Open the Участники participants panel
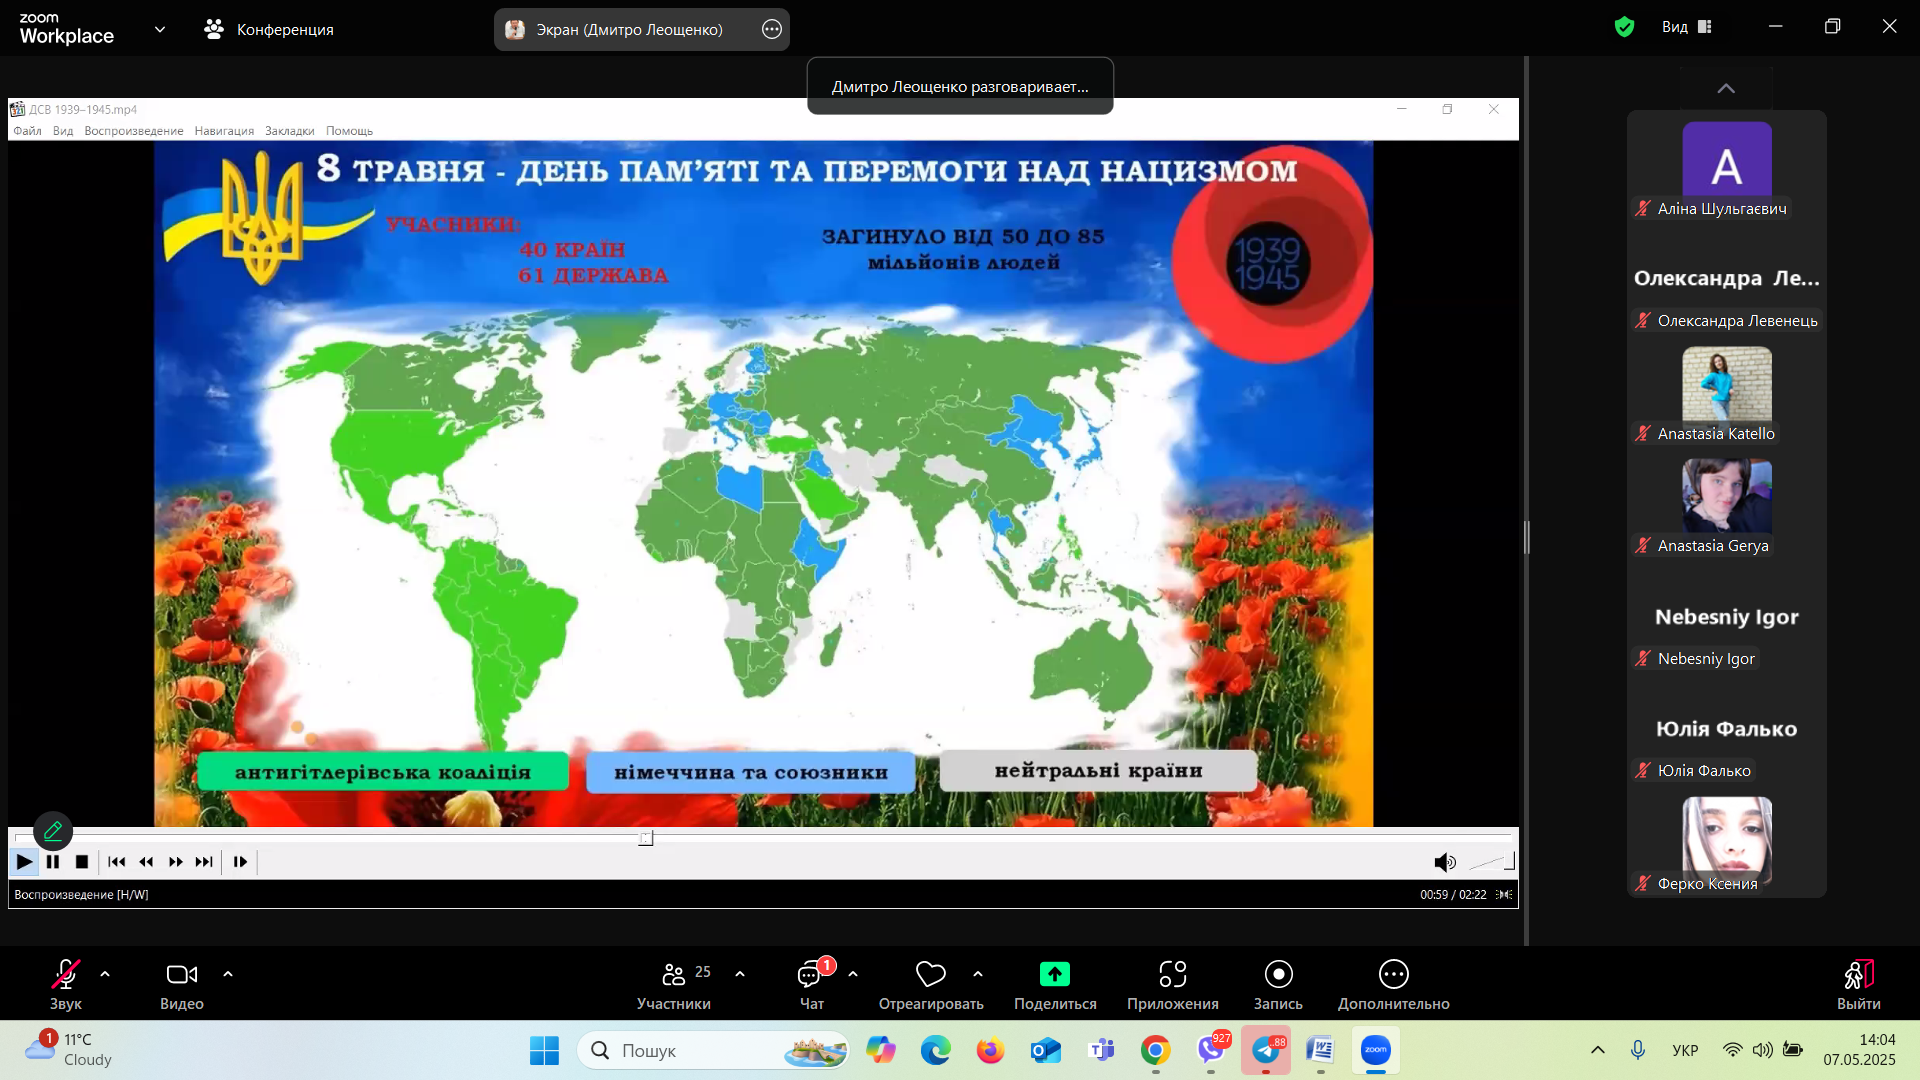 (674, 974)
